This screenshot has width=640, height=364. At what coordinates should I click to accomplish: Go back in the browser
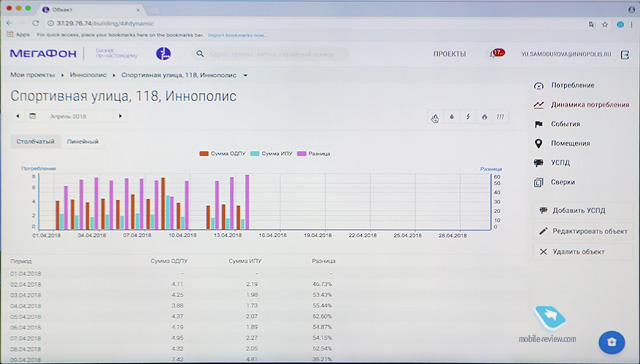(9, 23)
